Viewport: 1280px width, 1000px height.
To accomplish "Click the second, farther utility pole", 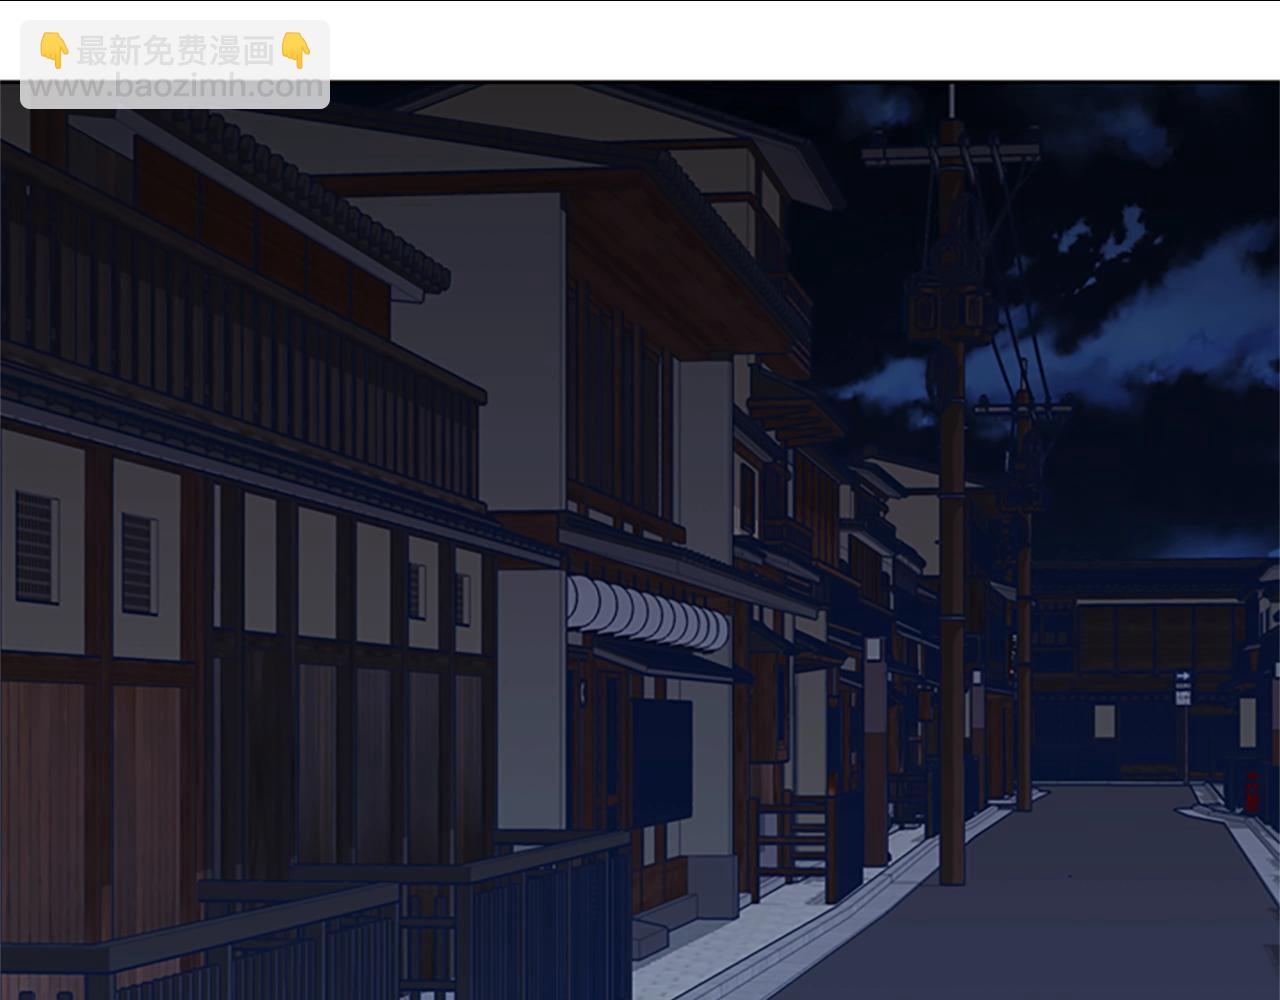I will [x=1022, y=600].
